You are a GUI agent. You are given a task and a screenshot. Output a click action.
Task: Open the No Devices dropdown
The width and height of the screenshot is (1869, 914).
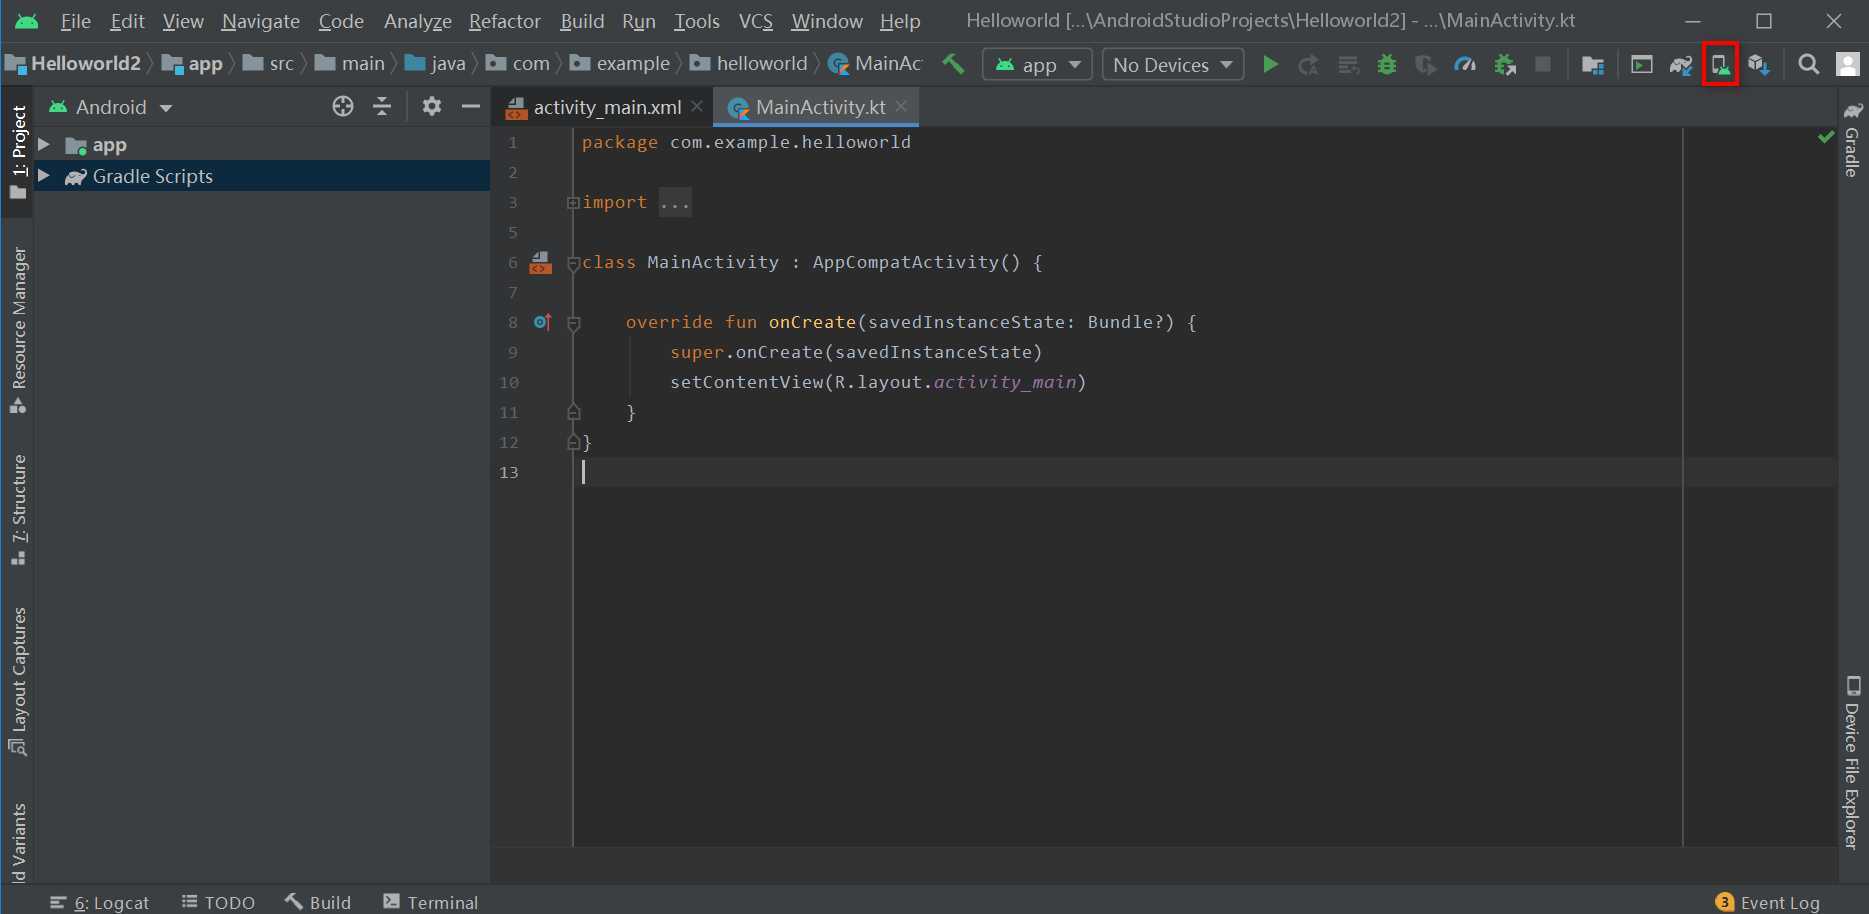tap(1172, 65)
